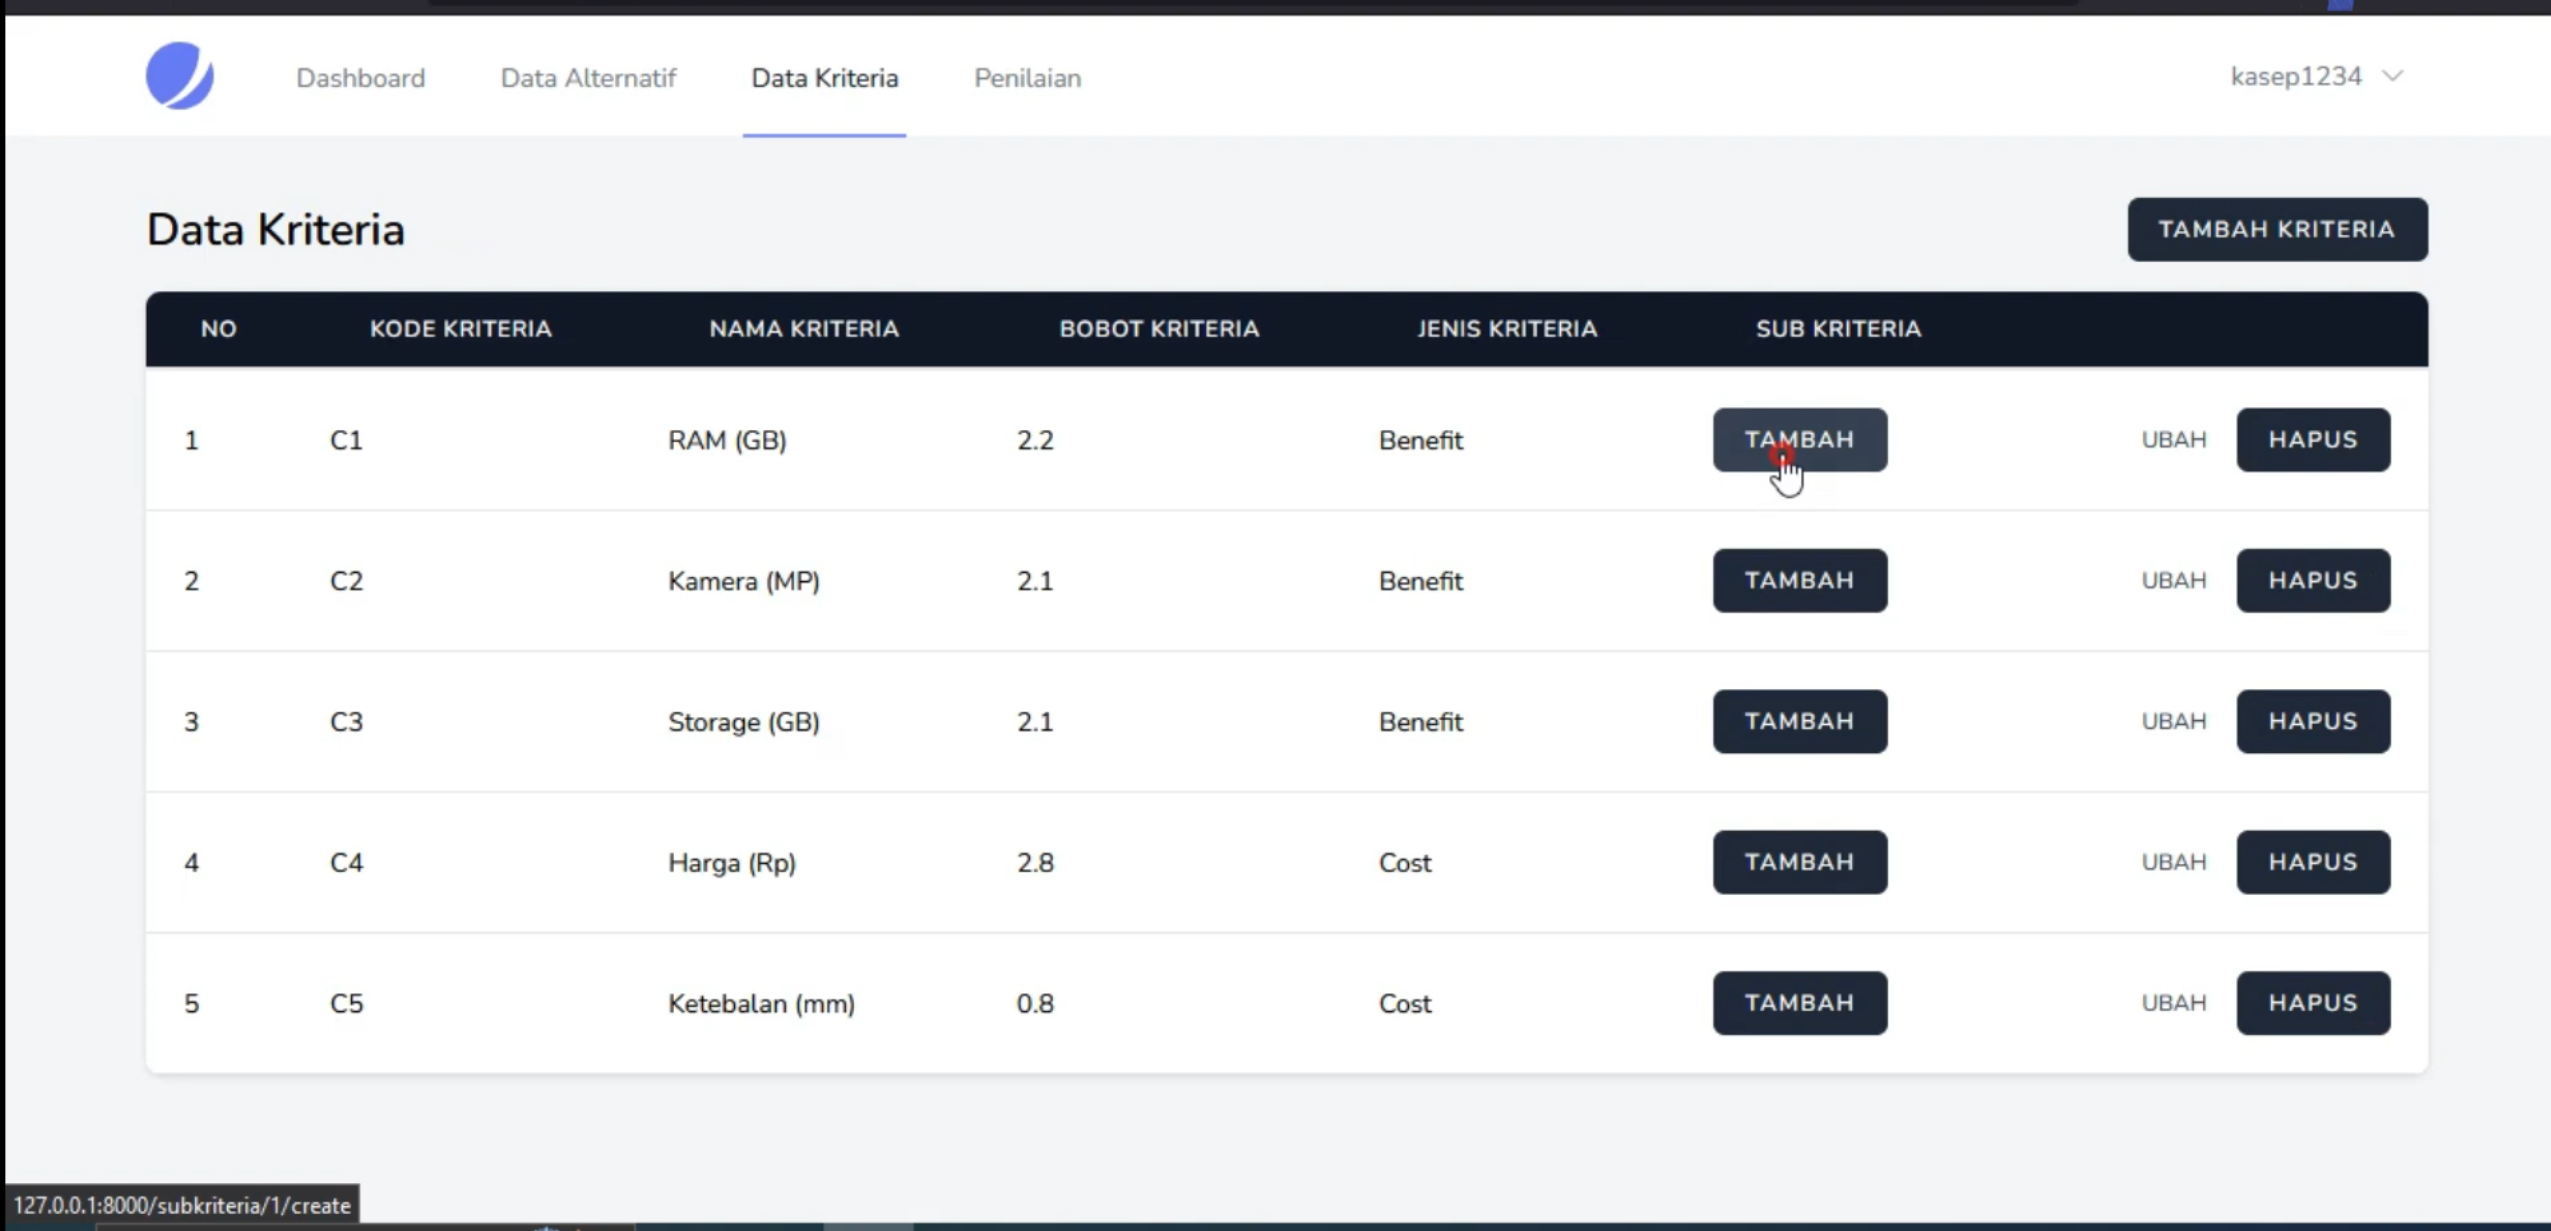The image size is (2551, 1231).
Task: Add sub kriteria for Kamera (MP)
Action: [1800, 580]
